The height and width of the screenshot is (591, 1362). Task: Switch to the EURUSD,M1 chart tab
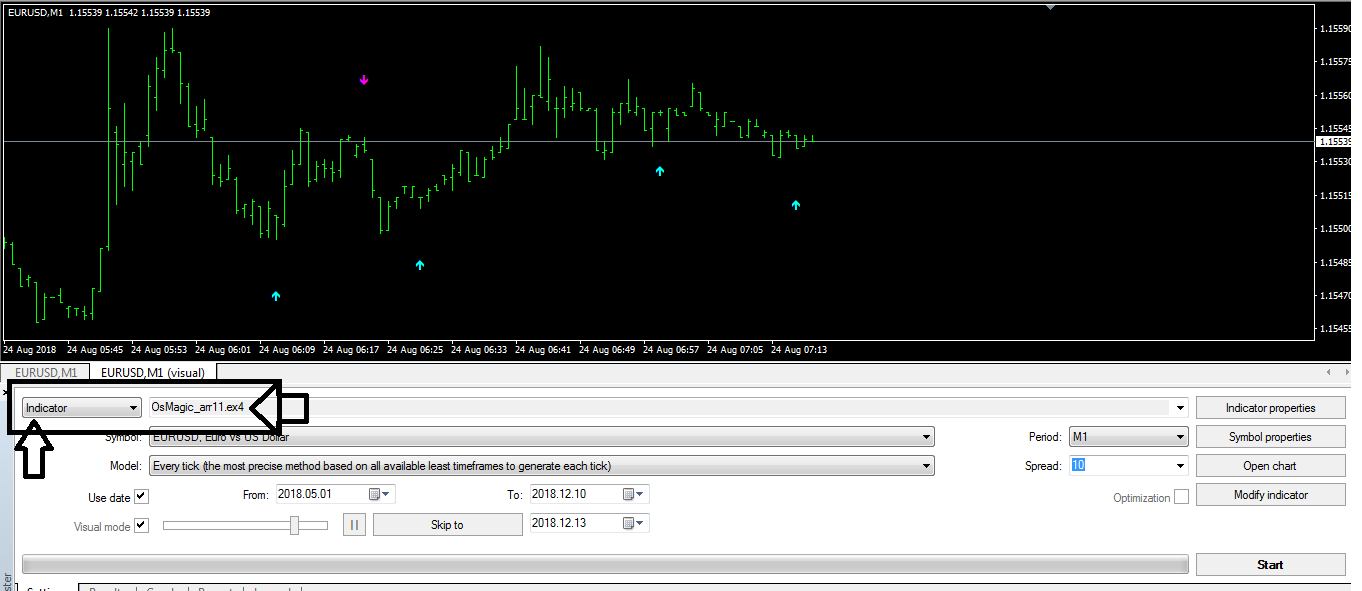[46, 373]
